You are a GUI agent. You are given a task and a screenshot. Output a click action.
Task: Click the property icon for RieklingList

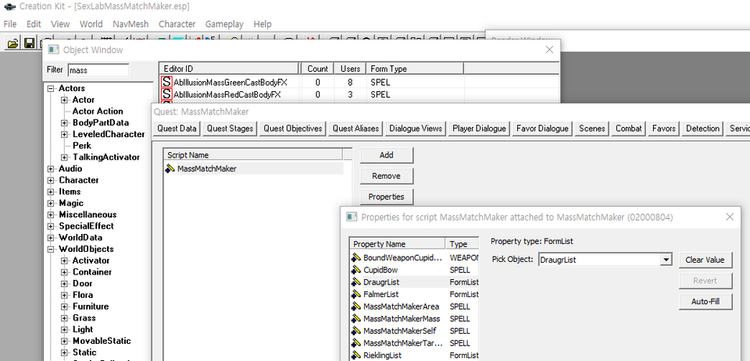point(356,355)
